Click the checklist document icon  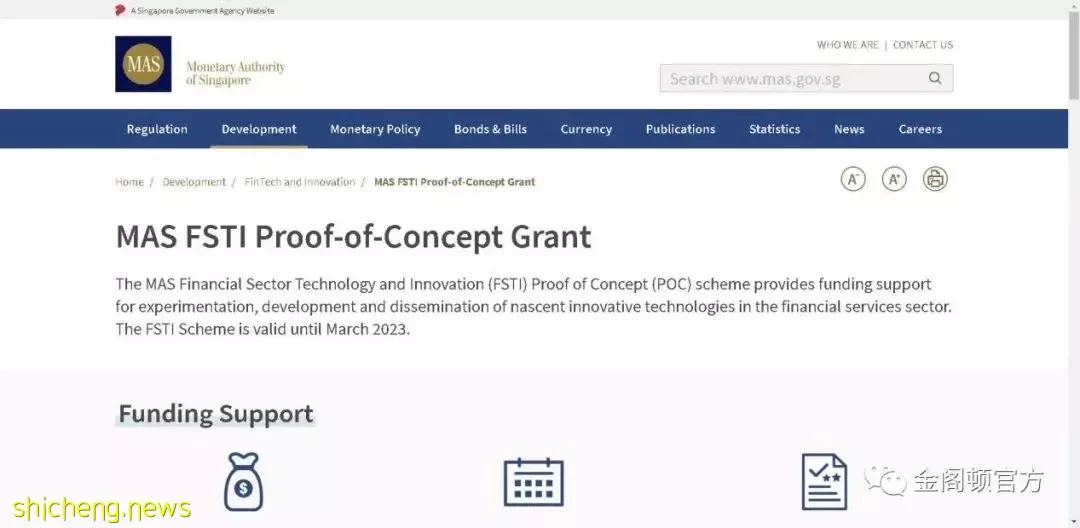point(824,482)
